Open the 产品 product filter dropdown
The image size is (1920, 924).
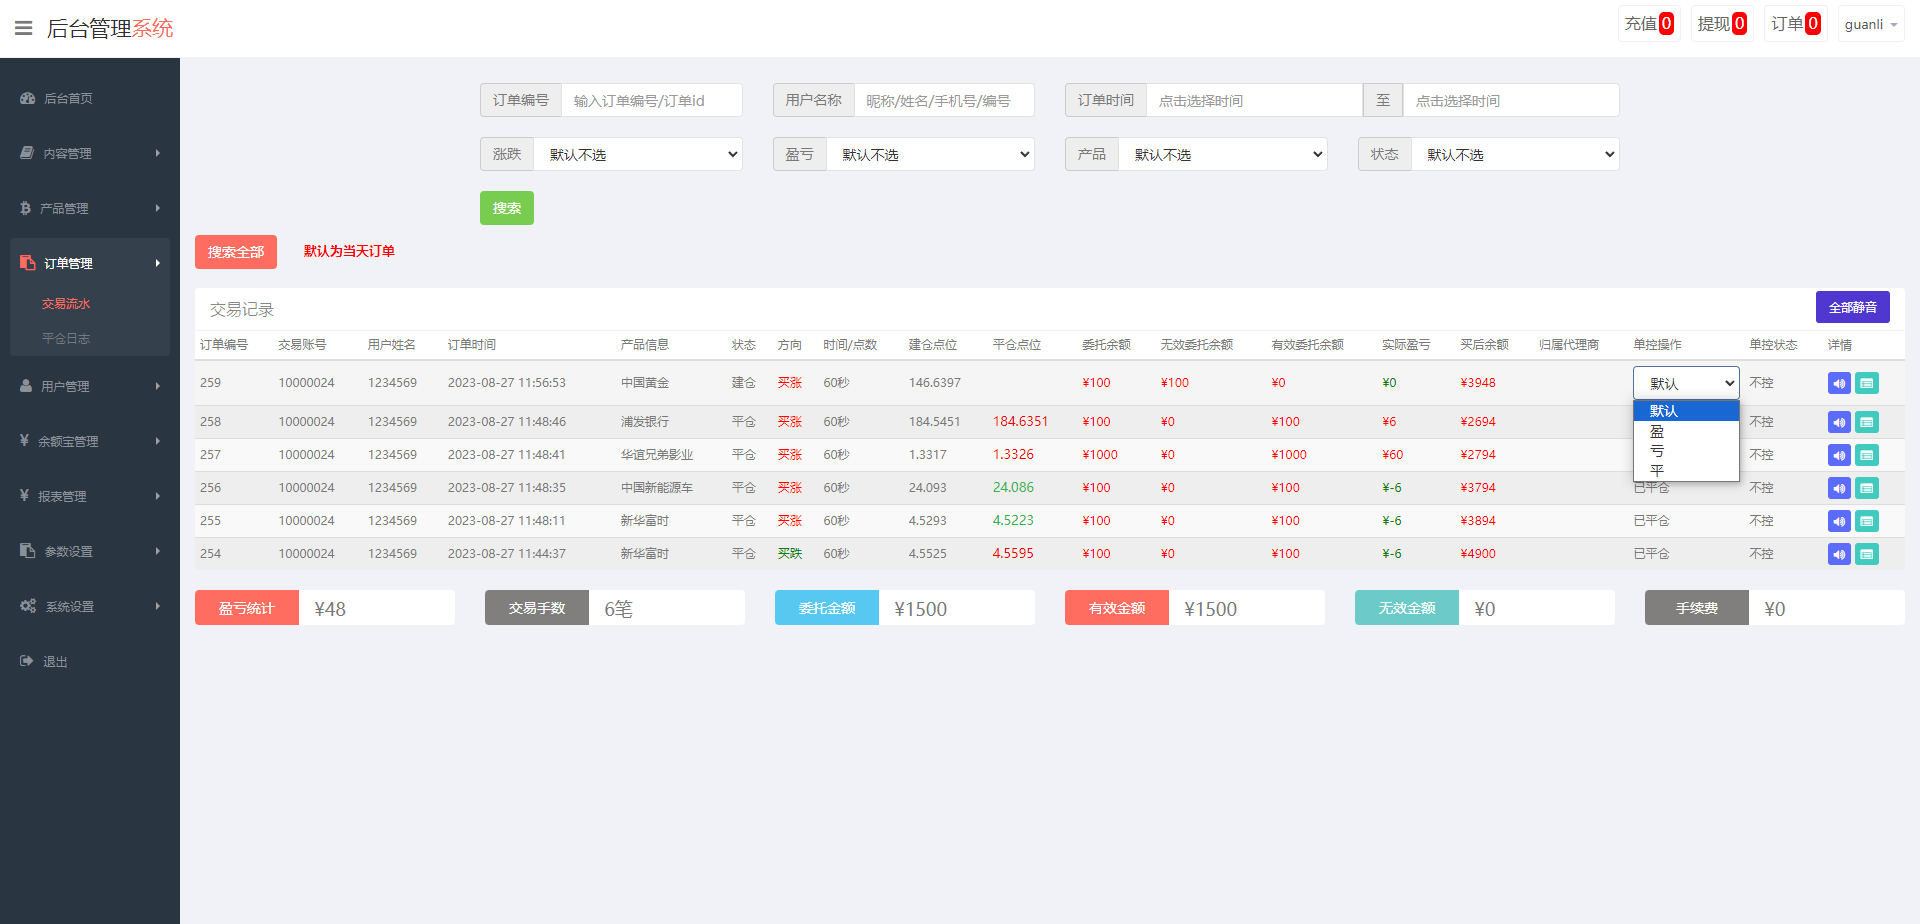click(x=1222, y=153)
